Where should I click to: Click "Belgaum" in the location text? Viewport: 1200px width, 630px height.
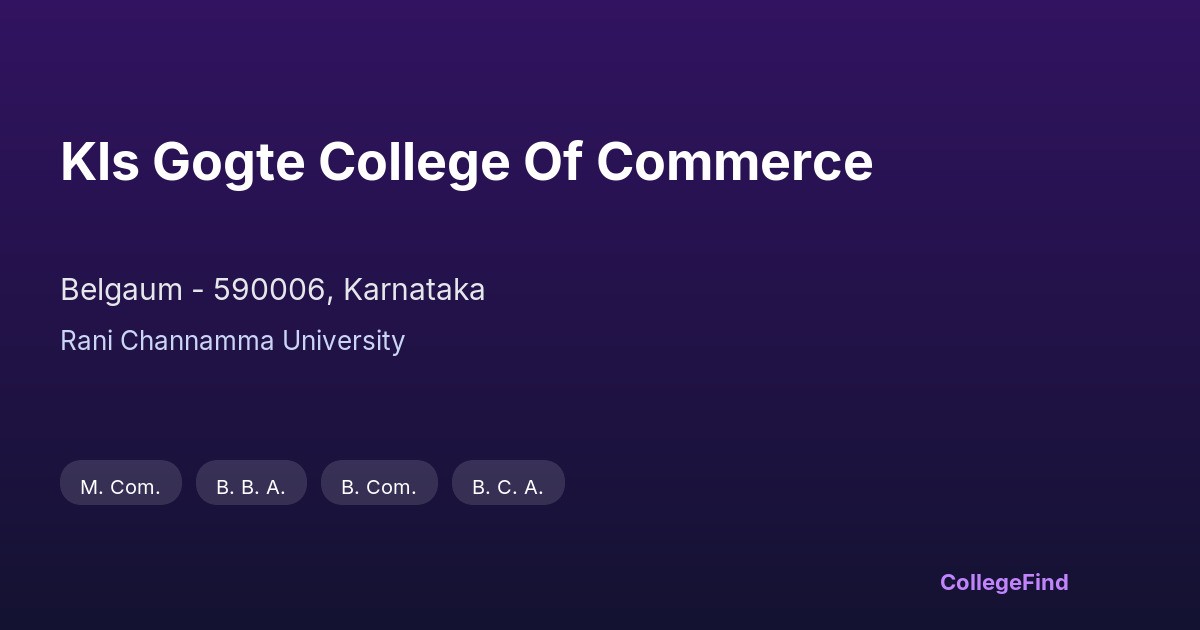coord(121,290)
